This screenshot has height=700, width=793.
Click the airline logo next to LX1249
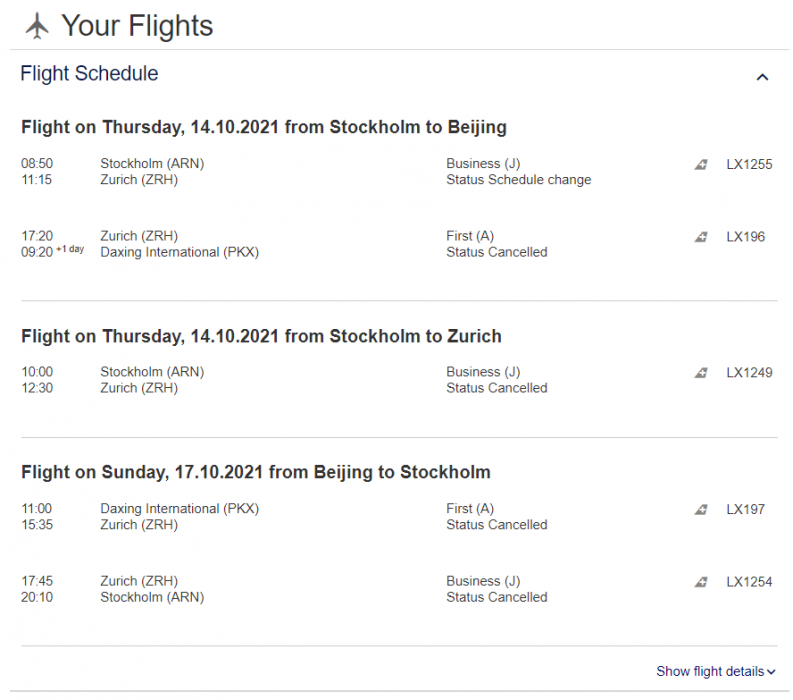coord(701,373)
